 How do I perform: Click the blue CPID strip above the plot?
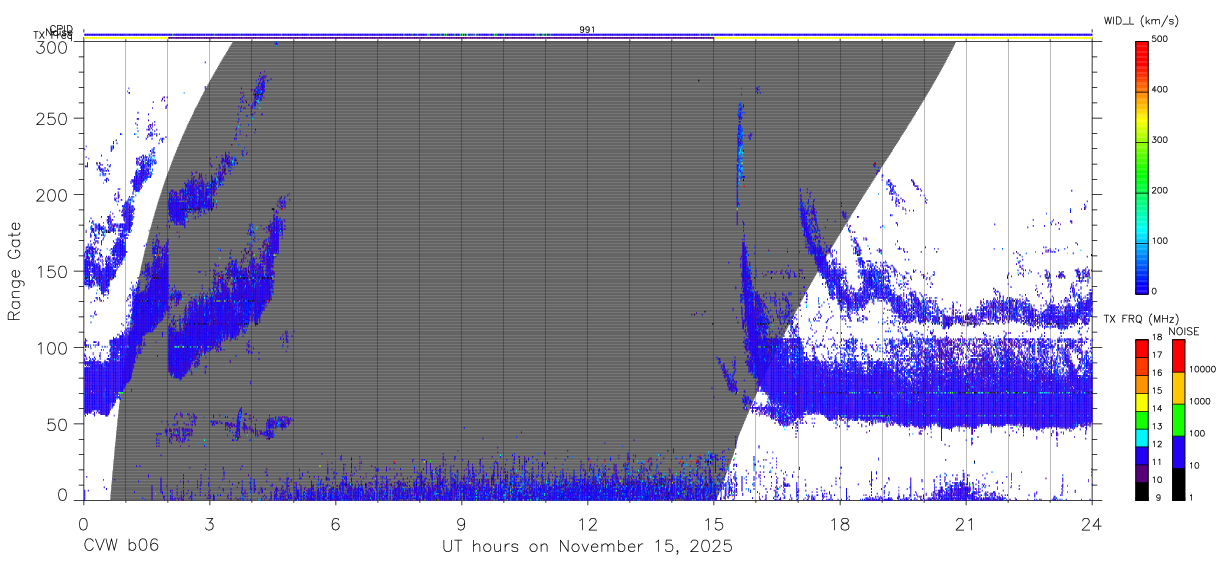point(588,35)
